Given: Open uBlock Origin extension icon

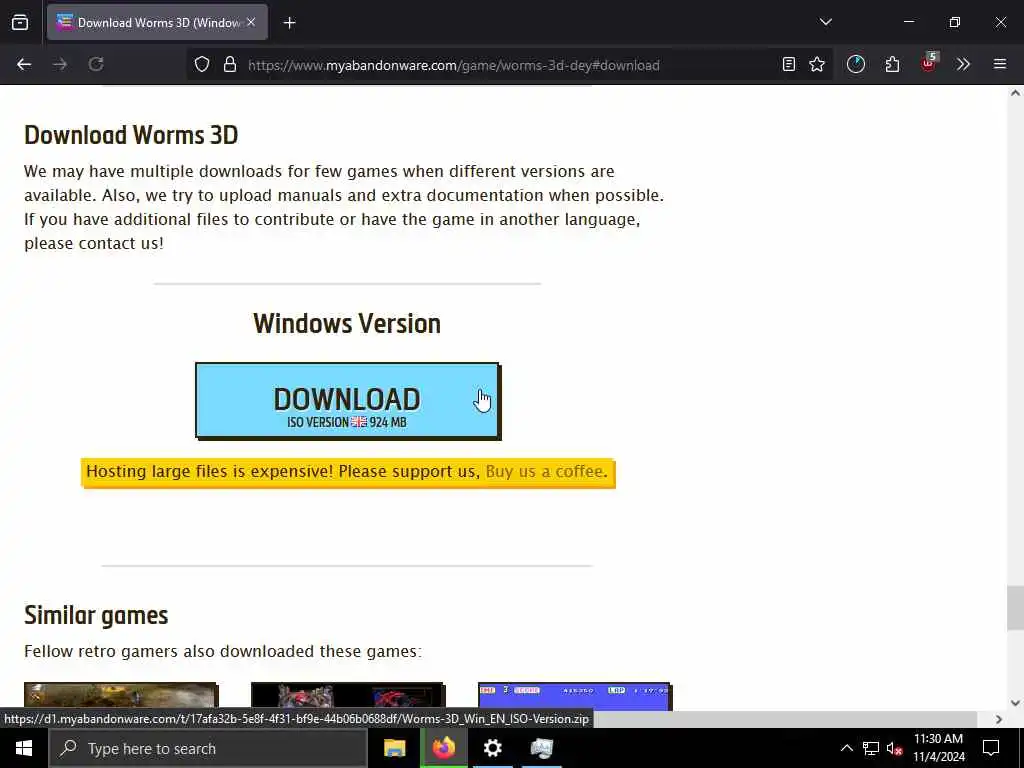Looking at the screenshot, I should click(x=928, y=63).
